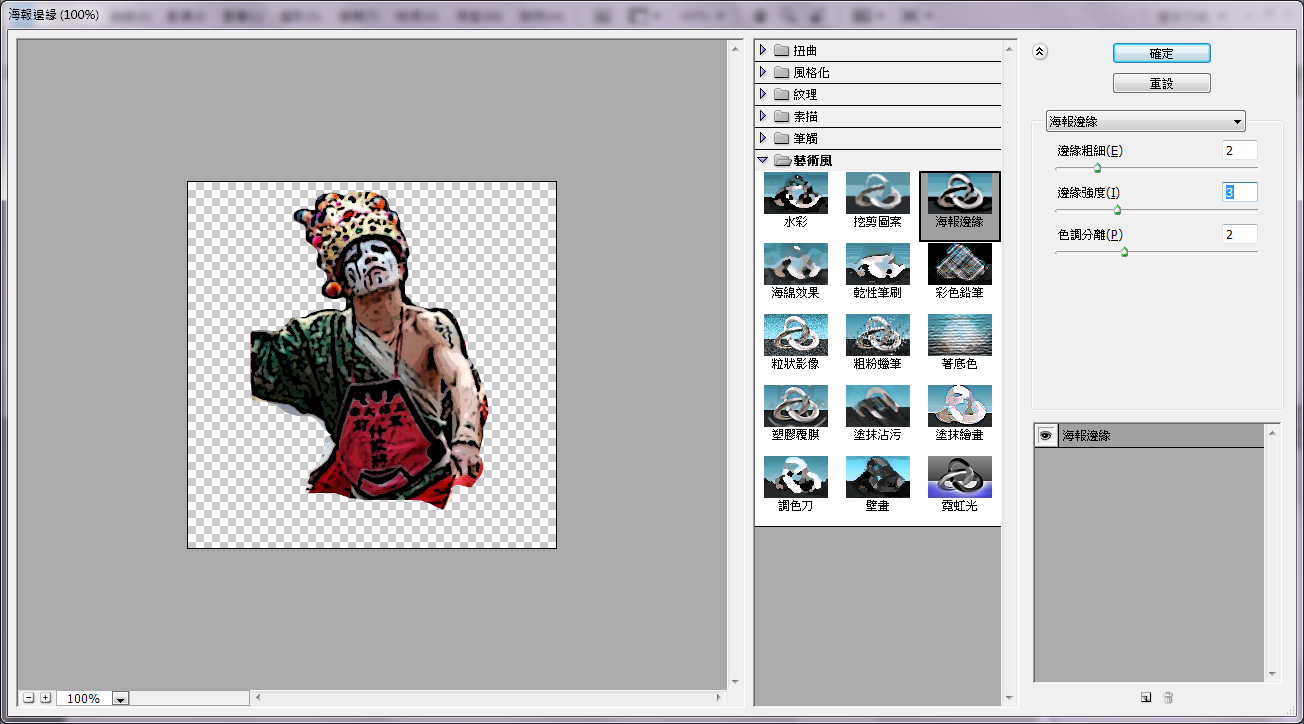Pick the 彩色鉛筆 filter thumbnail
The width and height of the screenshot is (1304, 724).
point(959,264)
